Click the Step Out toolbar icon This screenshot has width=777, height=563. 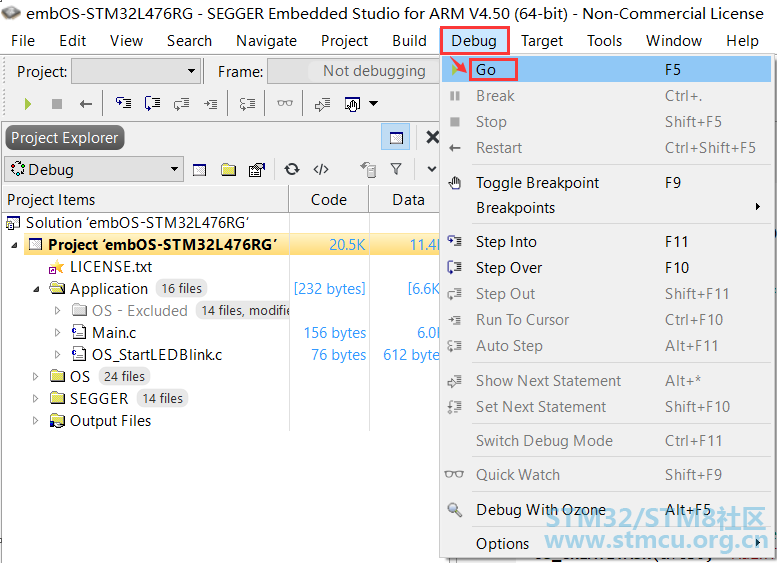[181, 103]
